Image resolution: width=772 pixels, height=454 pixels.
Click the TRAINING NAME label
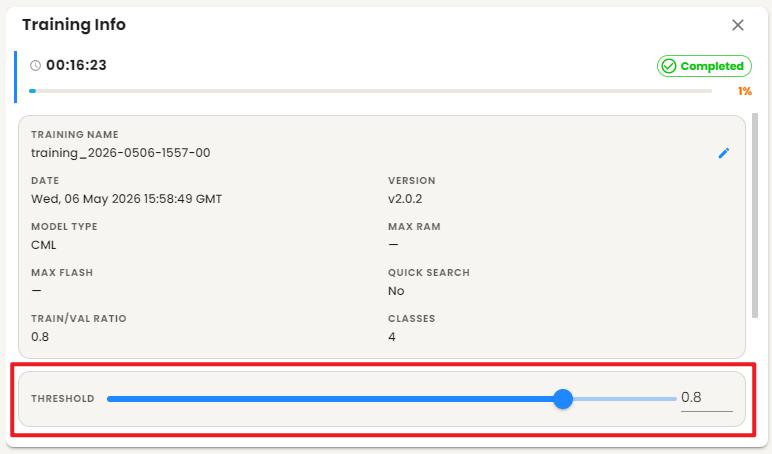tap(75, 135)
